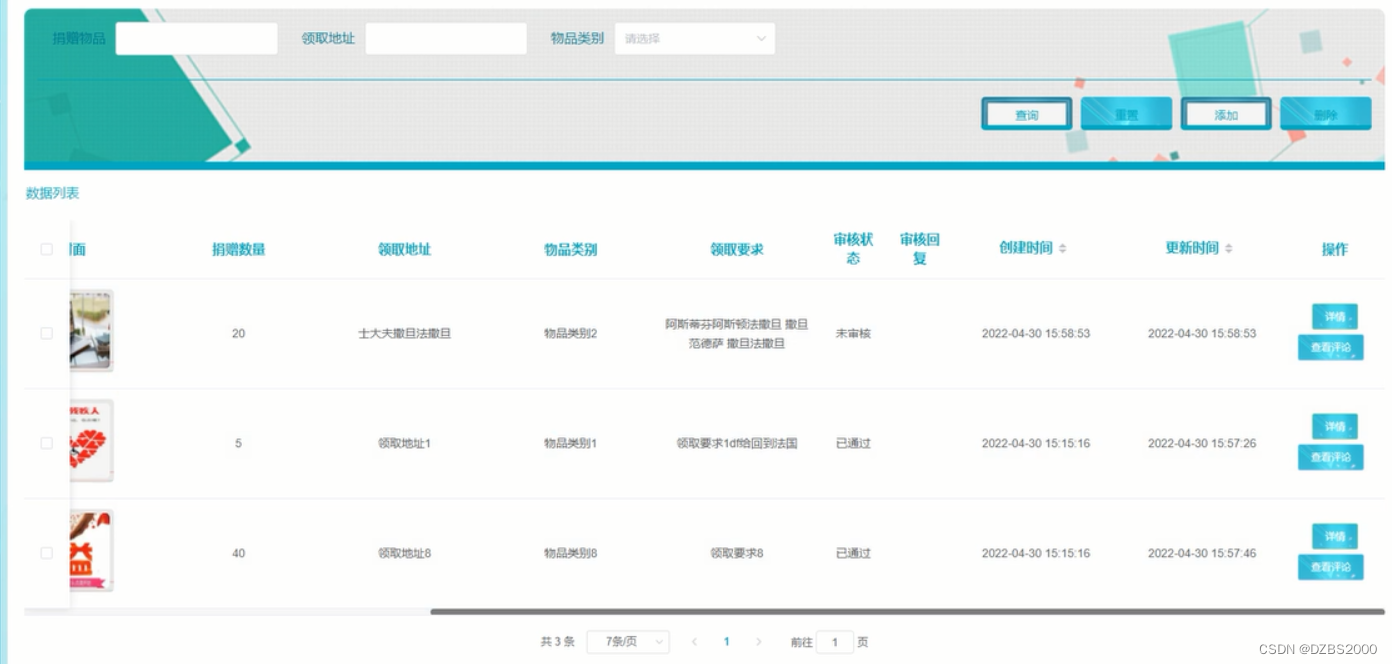Click the horizontal table scrollbar
Viewport: 1392px width, 664px height.
[907, 611]
